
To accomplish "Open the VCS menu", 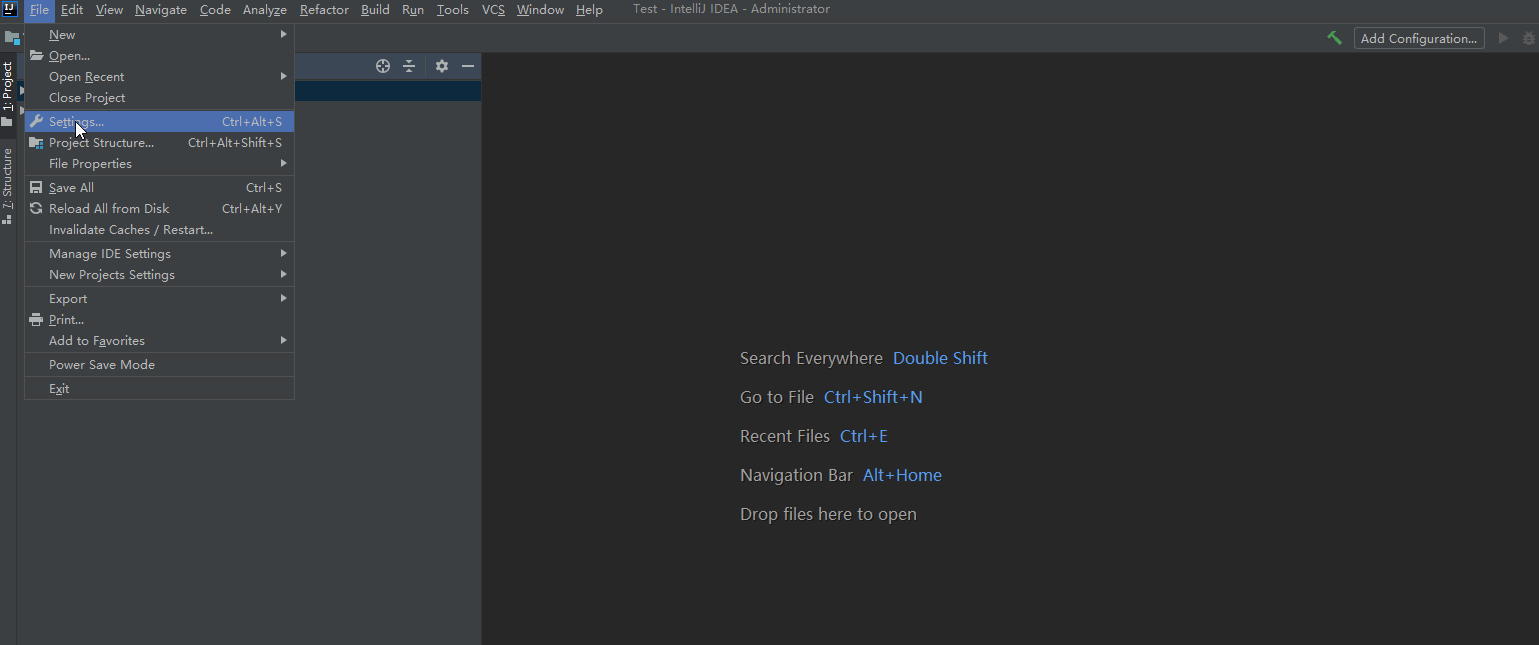I will [x=493, y=10].
